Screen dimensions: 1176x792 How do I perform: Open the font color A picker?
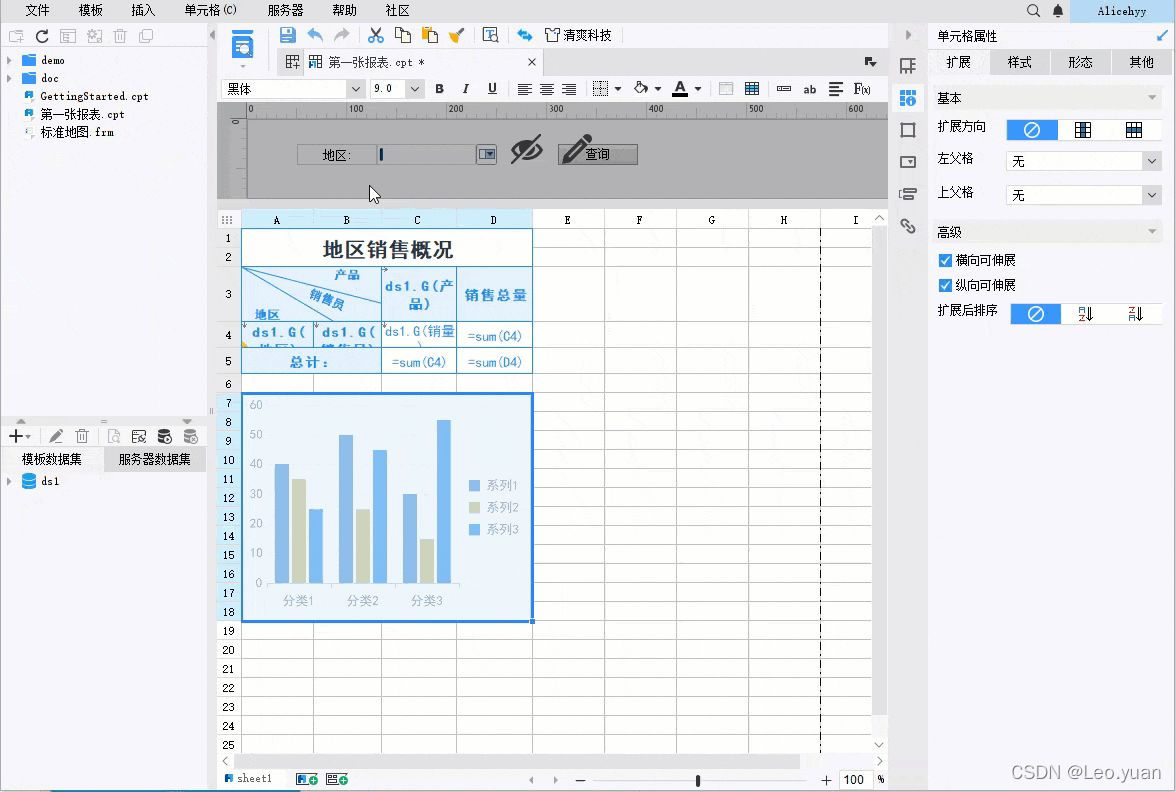point(680,88)
